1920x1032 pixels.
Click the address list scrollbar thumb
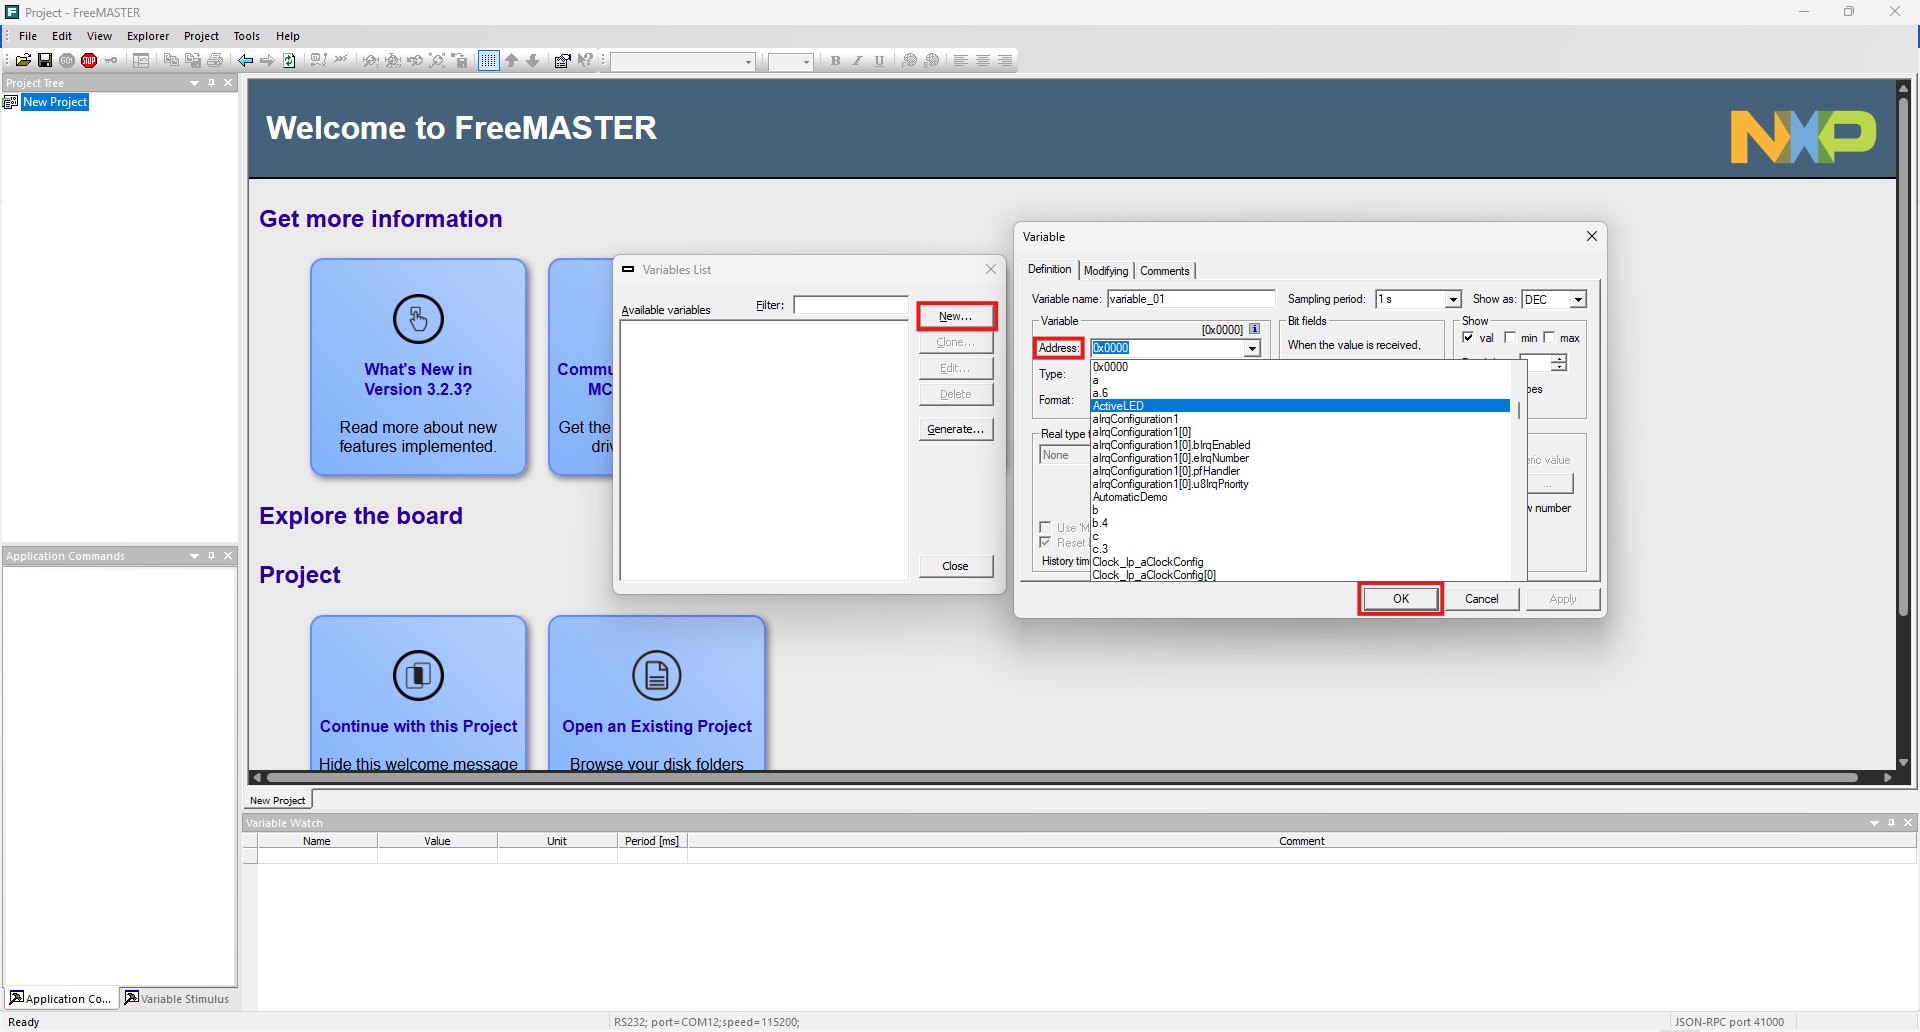[x=1519, y=411]
